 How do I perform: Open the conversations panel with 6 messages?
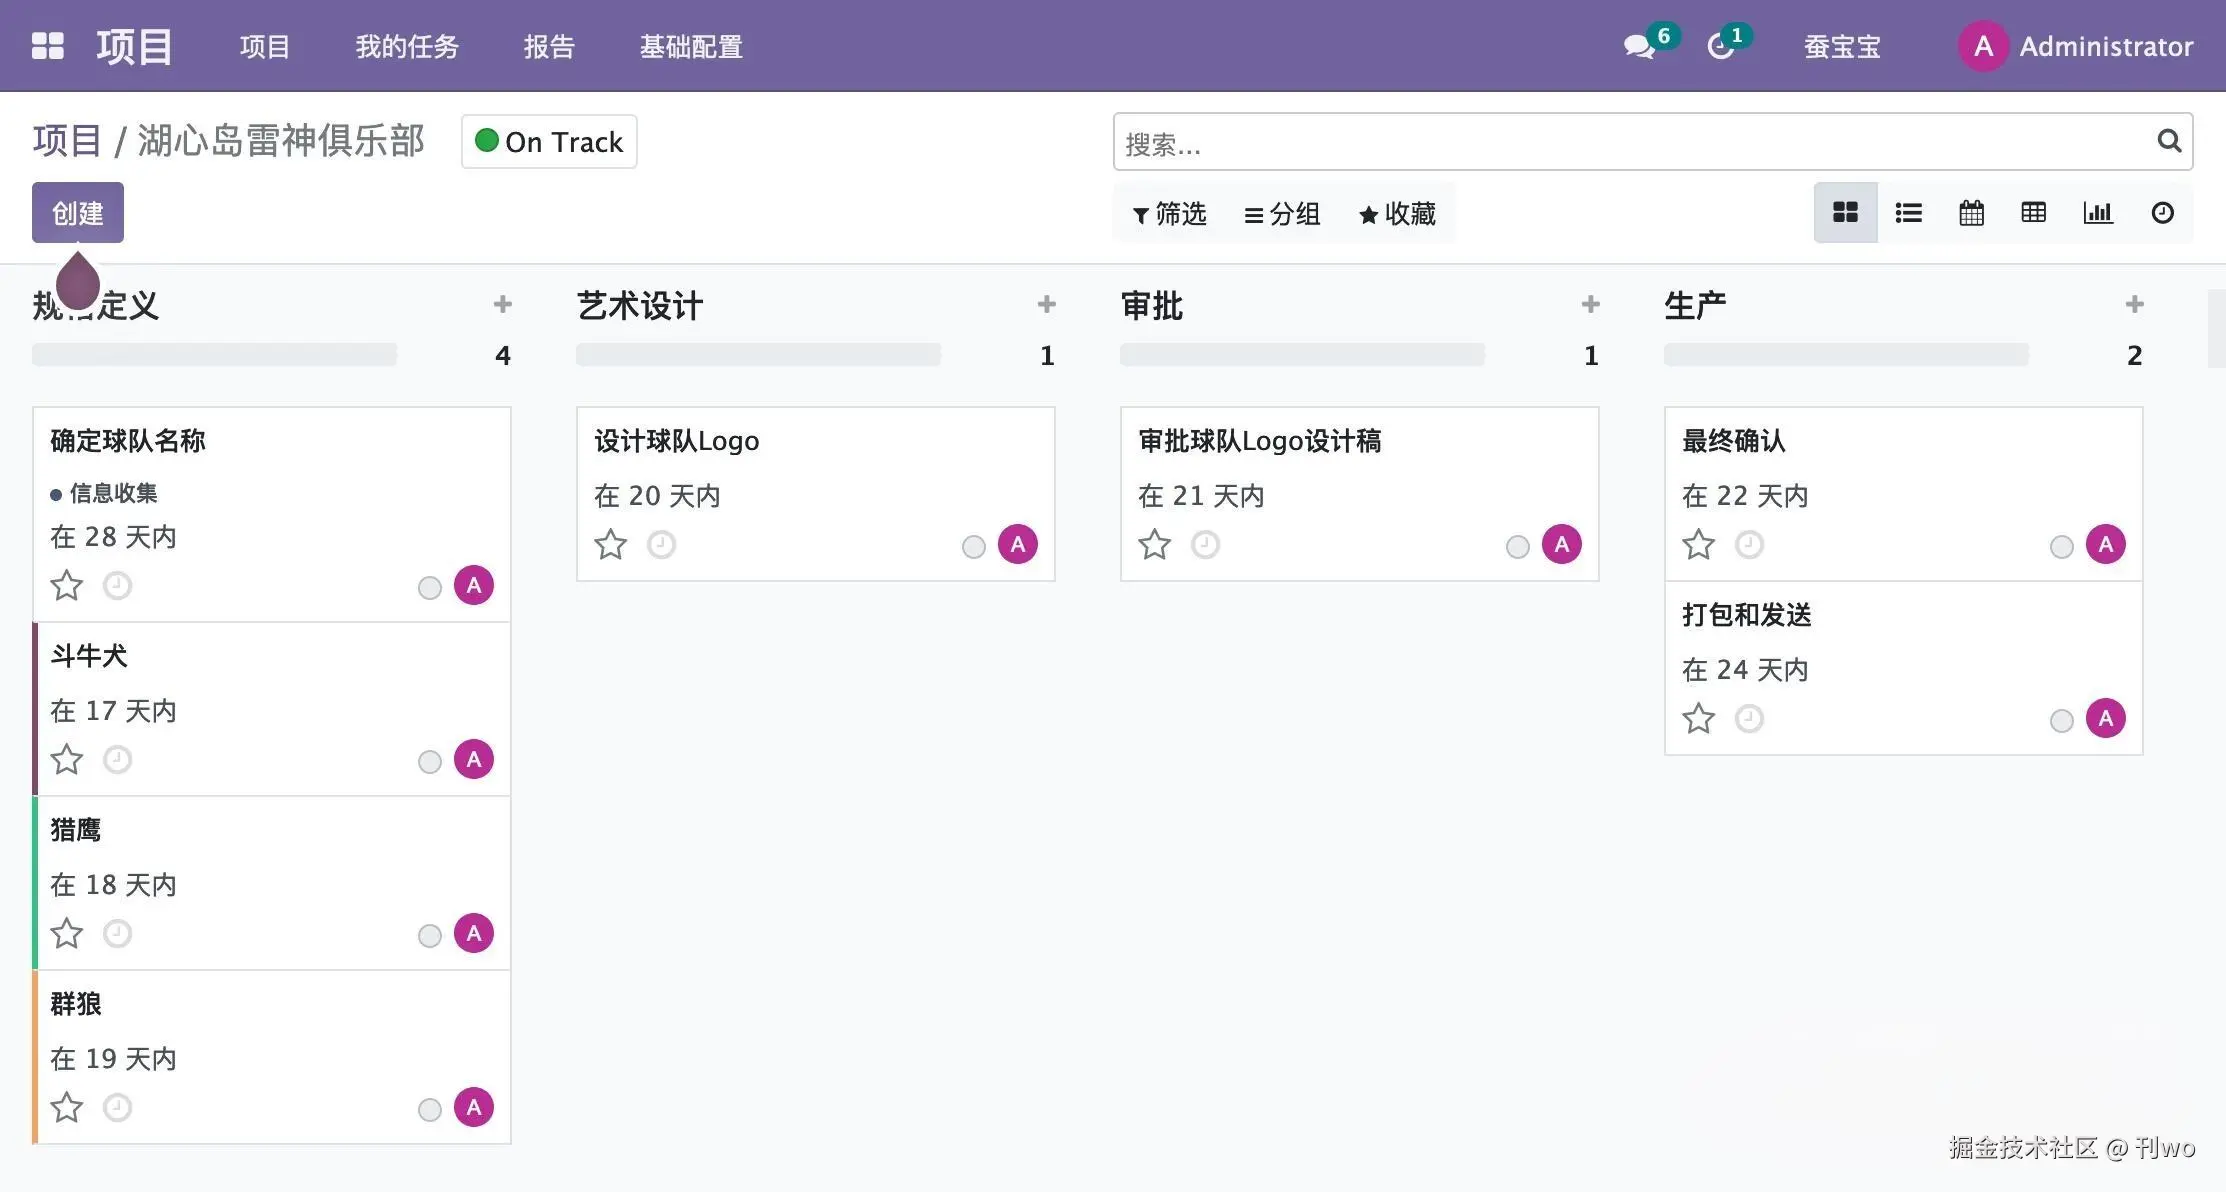pos(1638,46)
